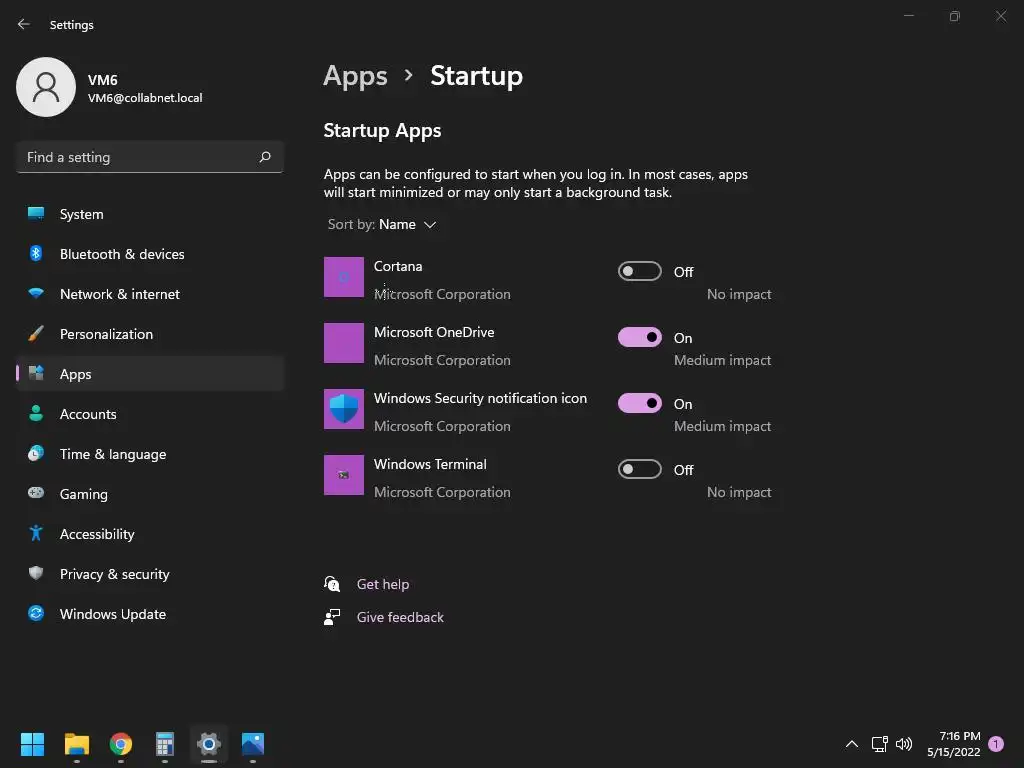Click the Get help headset icon
Viewport: 1024px width, 768px height.
[x=332, y=584]
